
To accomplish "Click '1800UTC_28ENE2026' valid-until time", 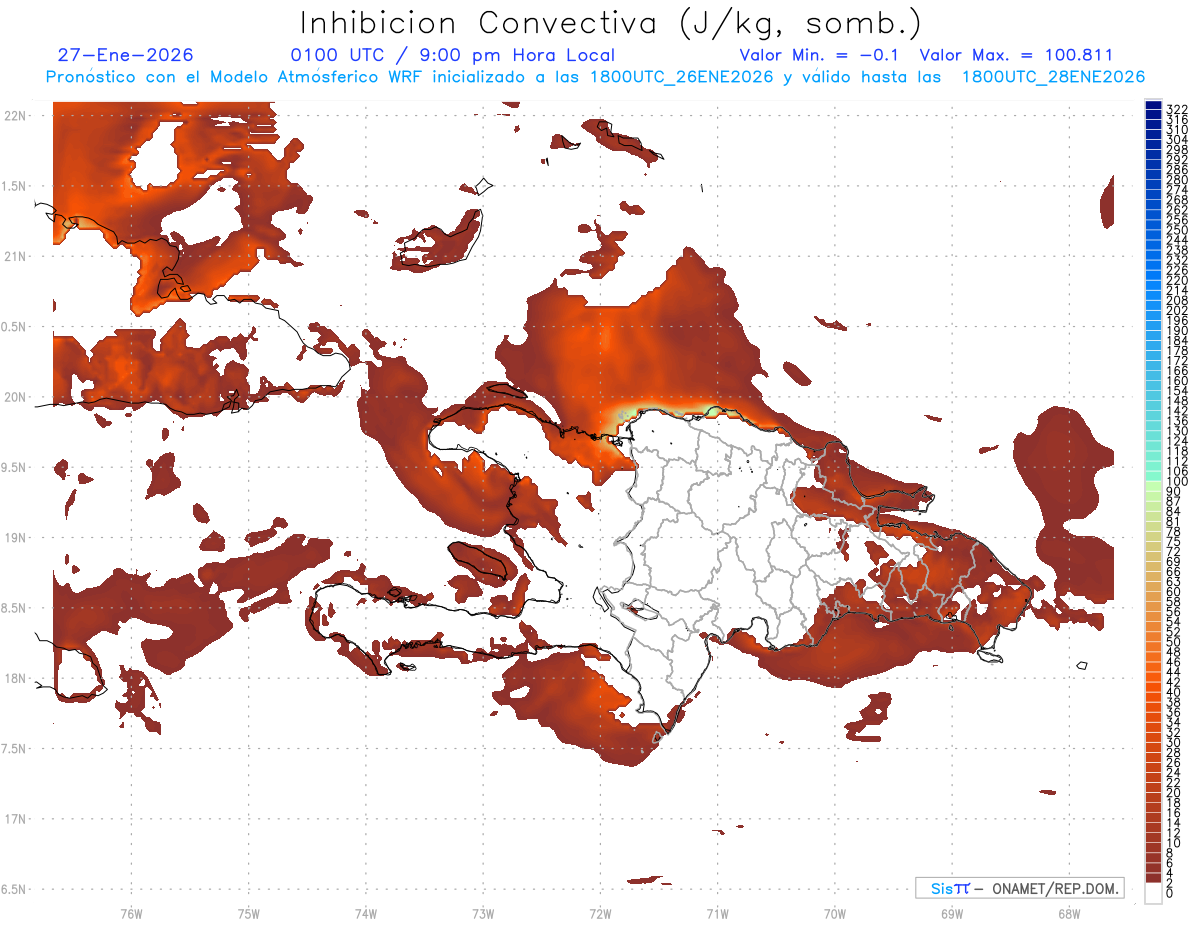I will coord(1052,77).
